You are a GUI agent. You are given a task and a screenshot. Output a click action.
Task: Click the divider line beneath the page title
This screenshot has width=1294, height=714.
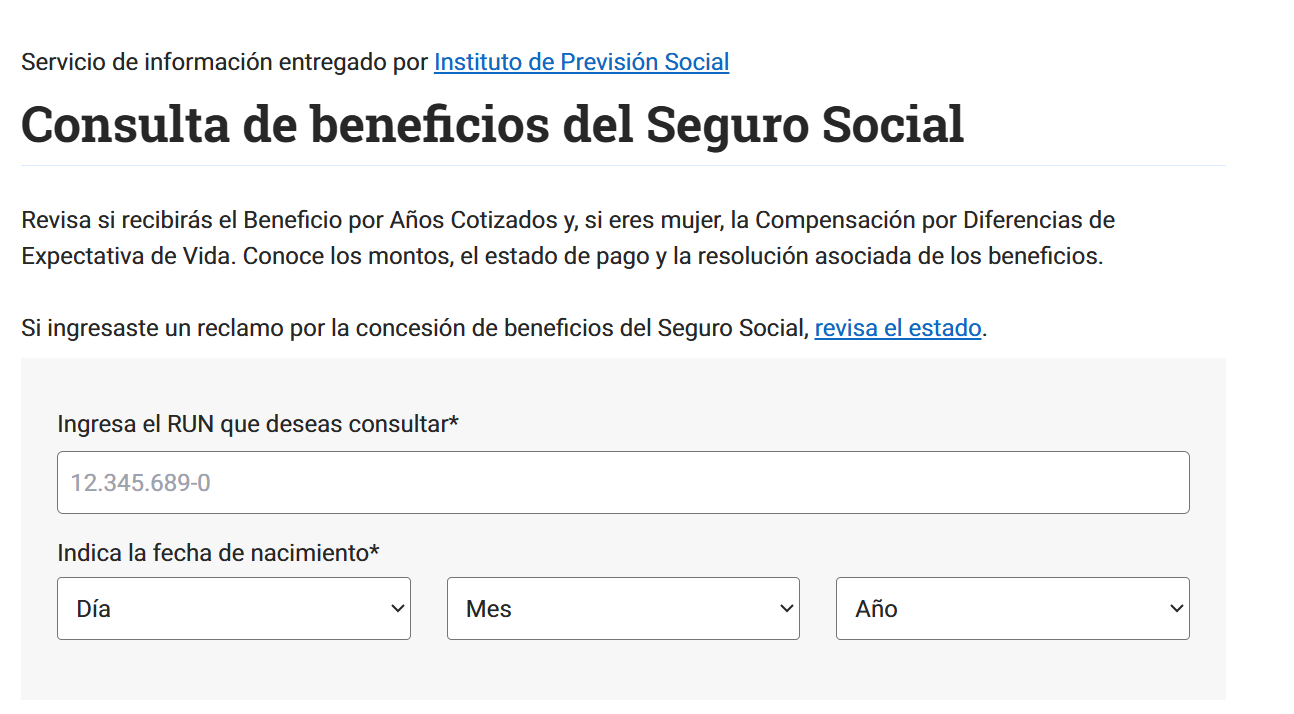pyautogui.click(x=622, y=165)
